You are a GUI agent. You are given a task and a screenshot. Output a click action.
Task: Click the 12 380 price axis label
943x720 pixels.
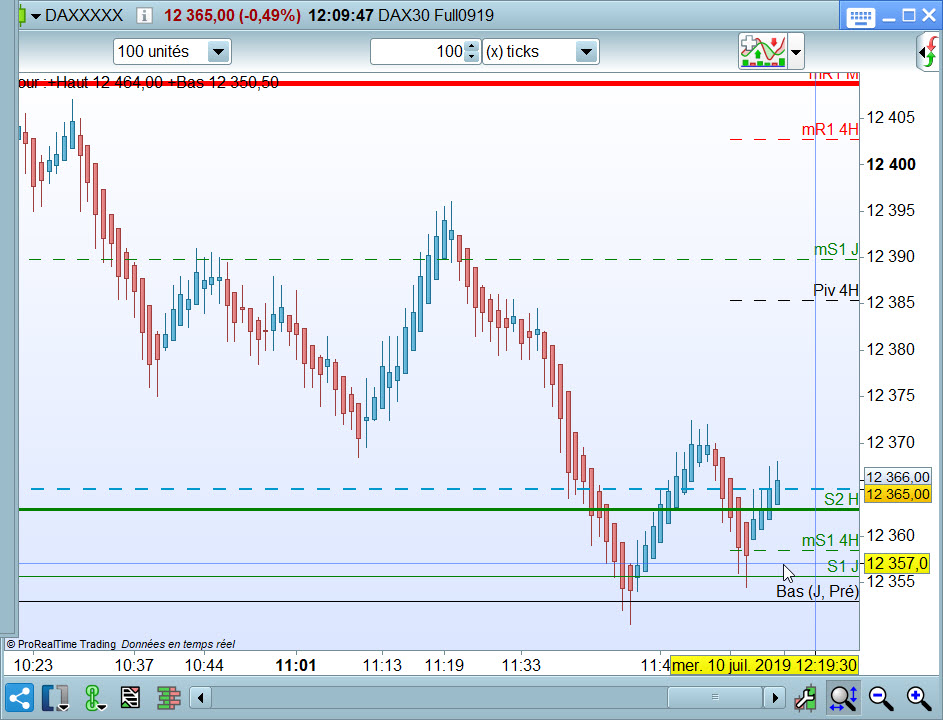pos(891,349)
